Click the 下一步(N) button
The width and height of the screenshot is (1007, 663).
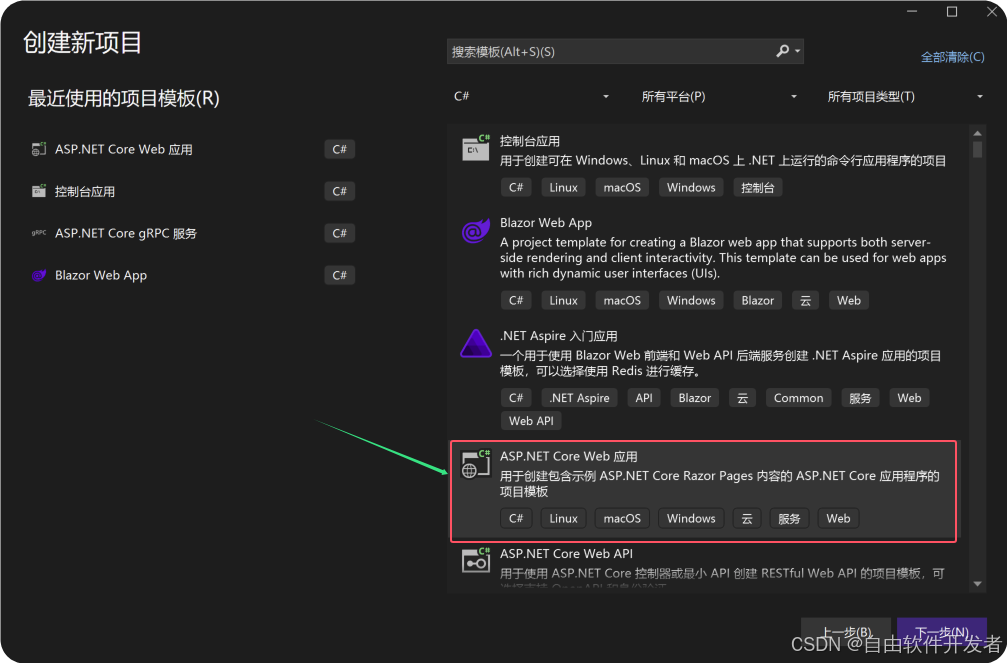tap(941, 632)
